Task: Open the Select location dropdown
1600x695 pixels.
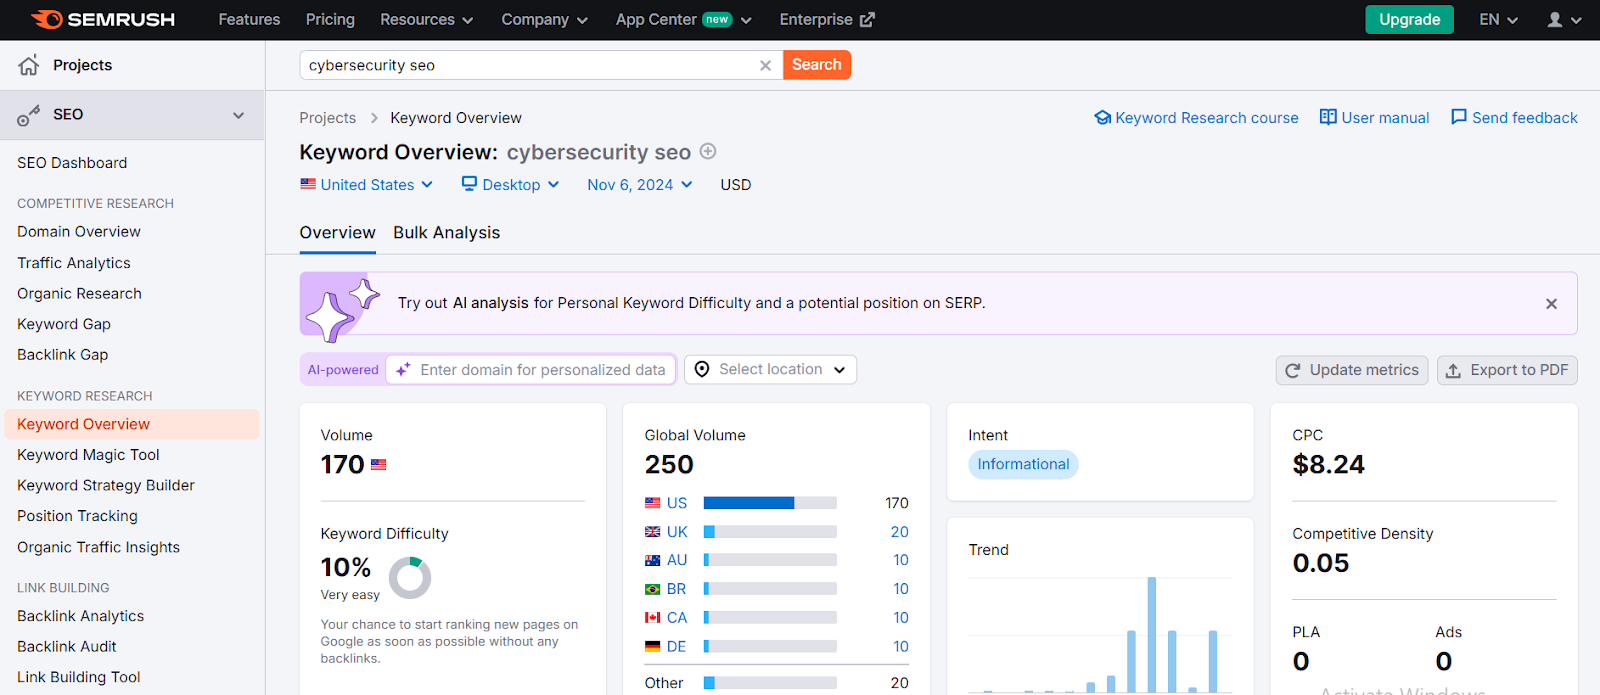Action: point(770,369)
